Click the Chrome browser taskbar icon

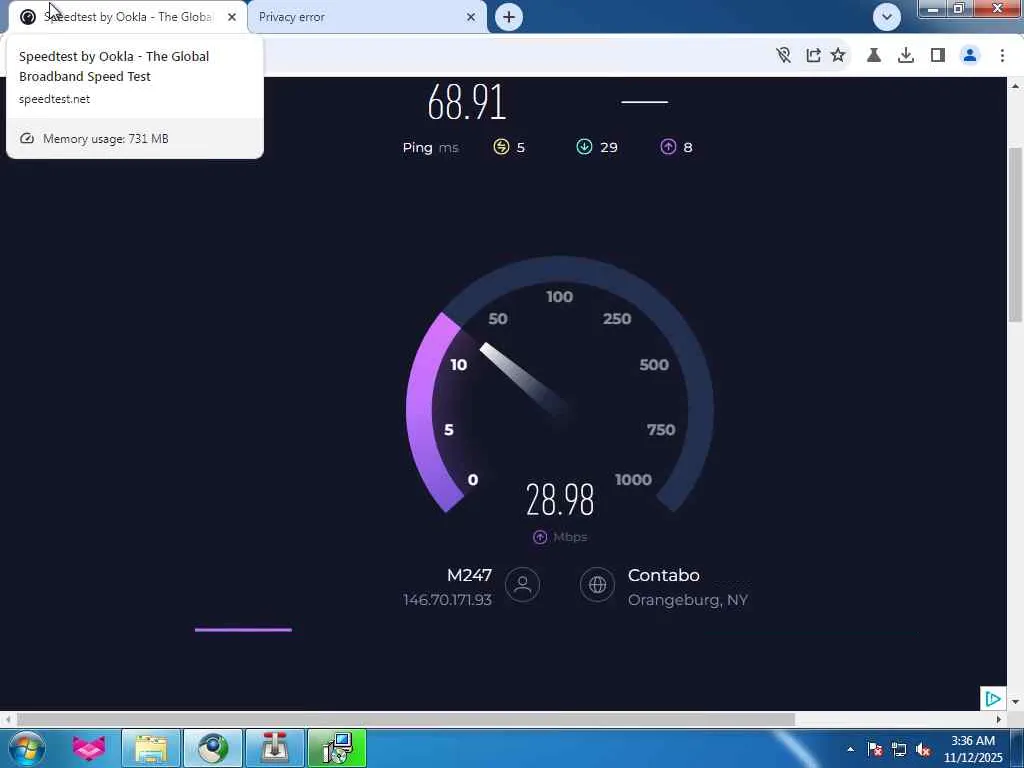point(213,748)
